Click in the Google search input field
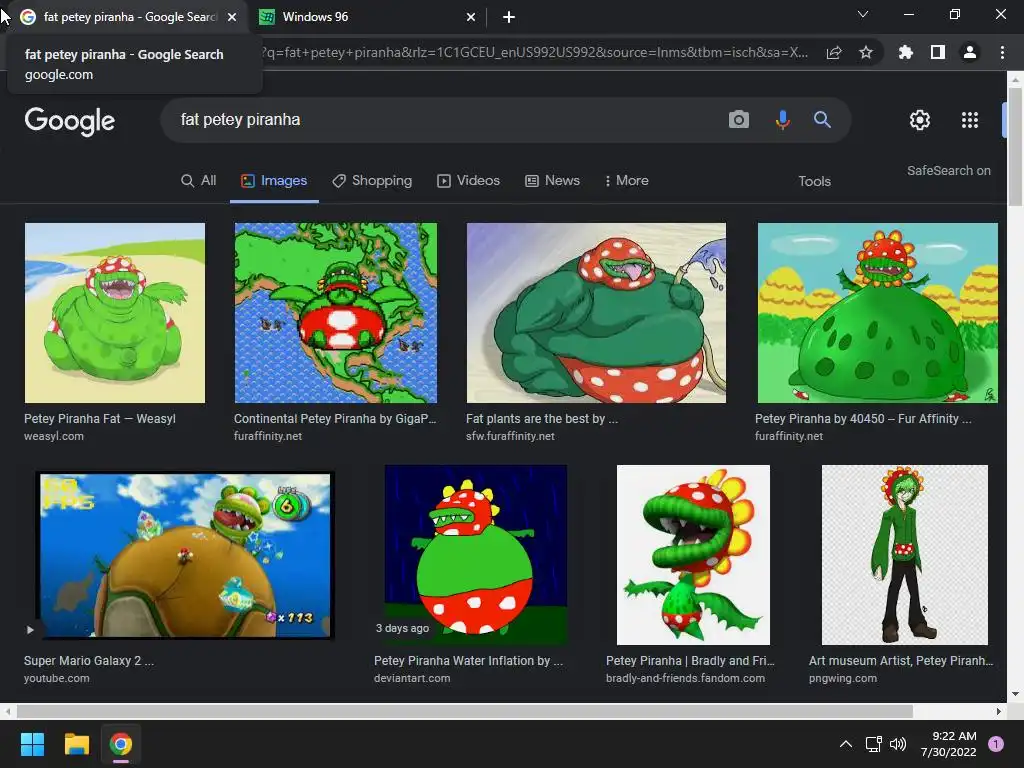The width and height of the screenshot is (1024, 768). [x=444, y=120]
